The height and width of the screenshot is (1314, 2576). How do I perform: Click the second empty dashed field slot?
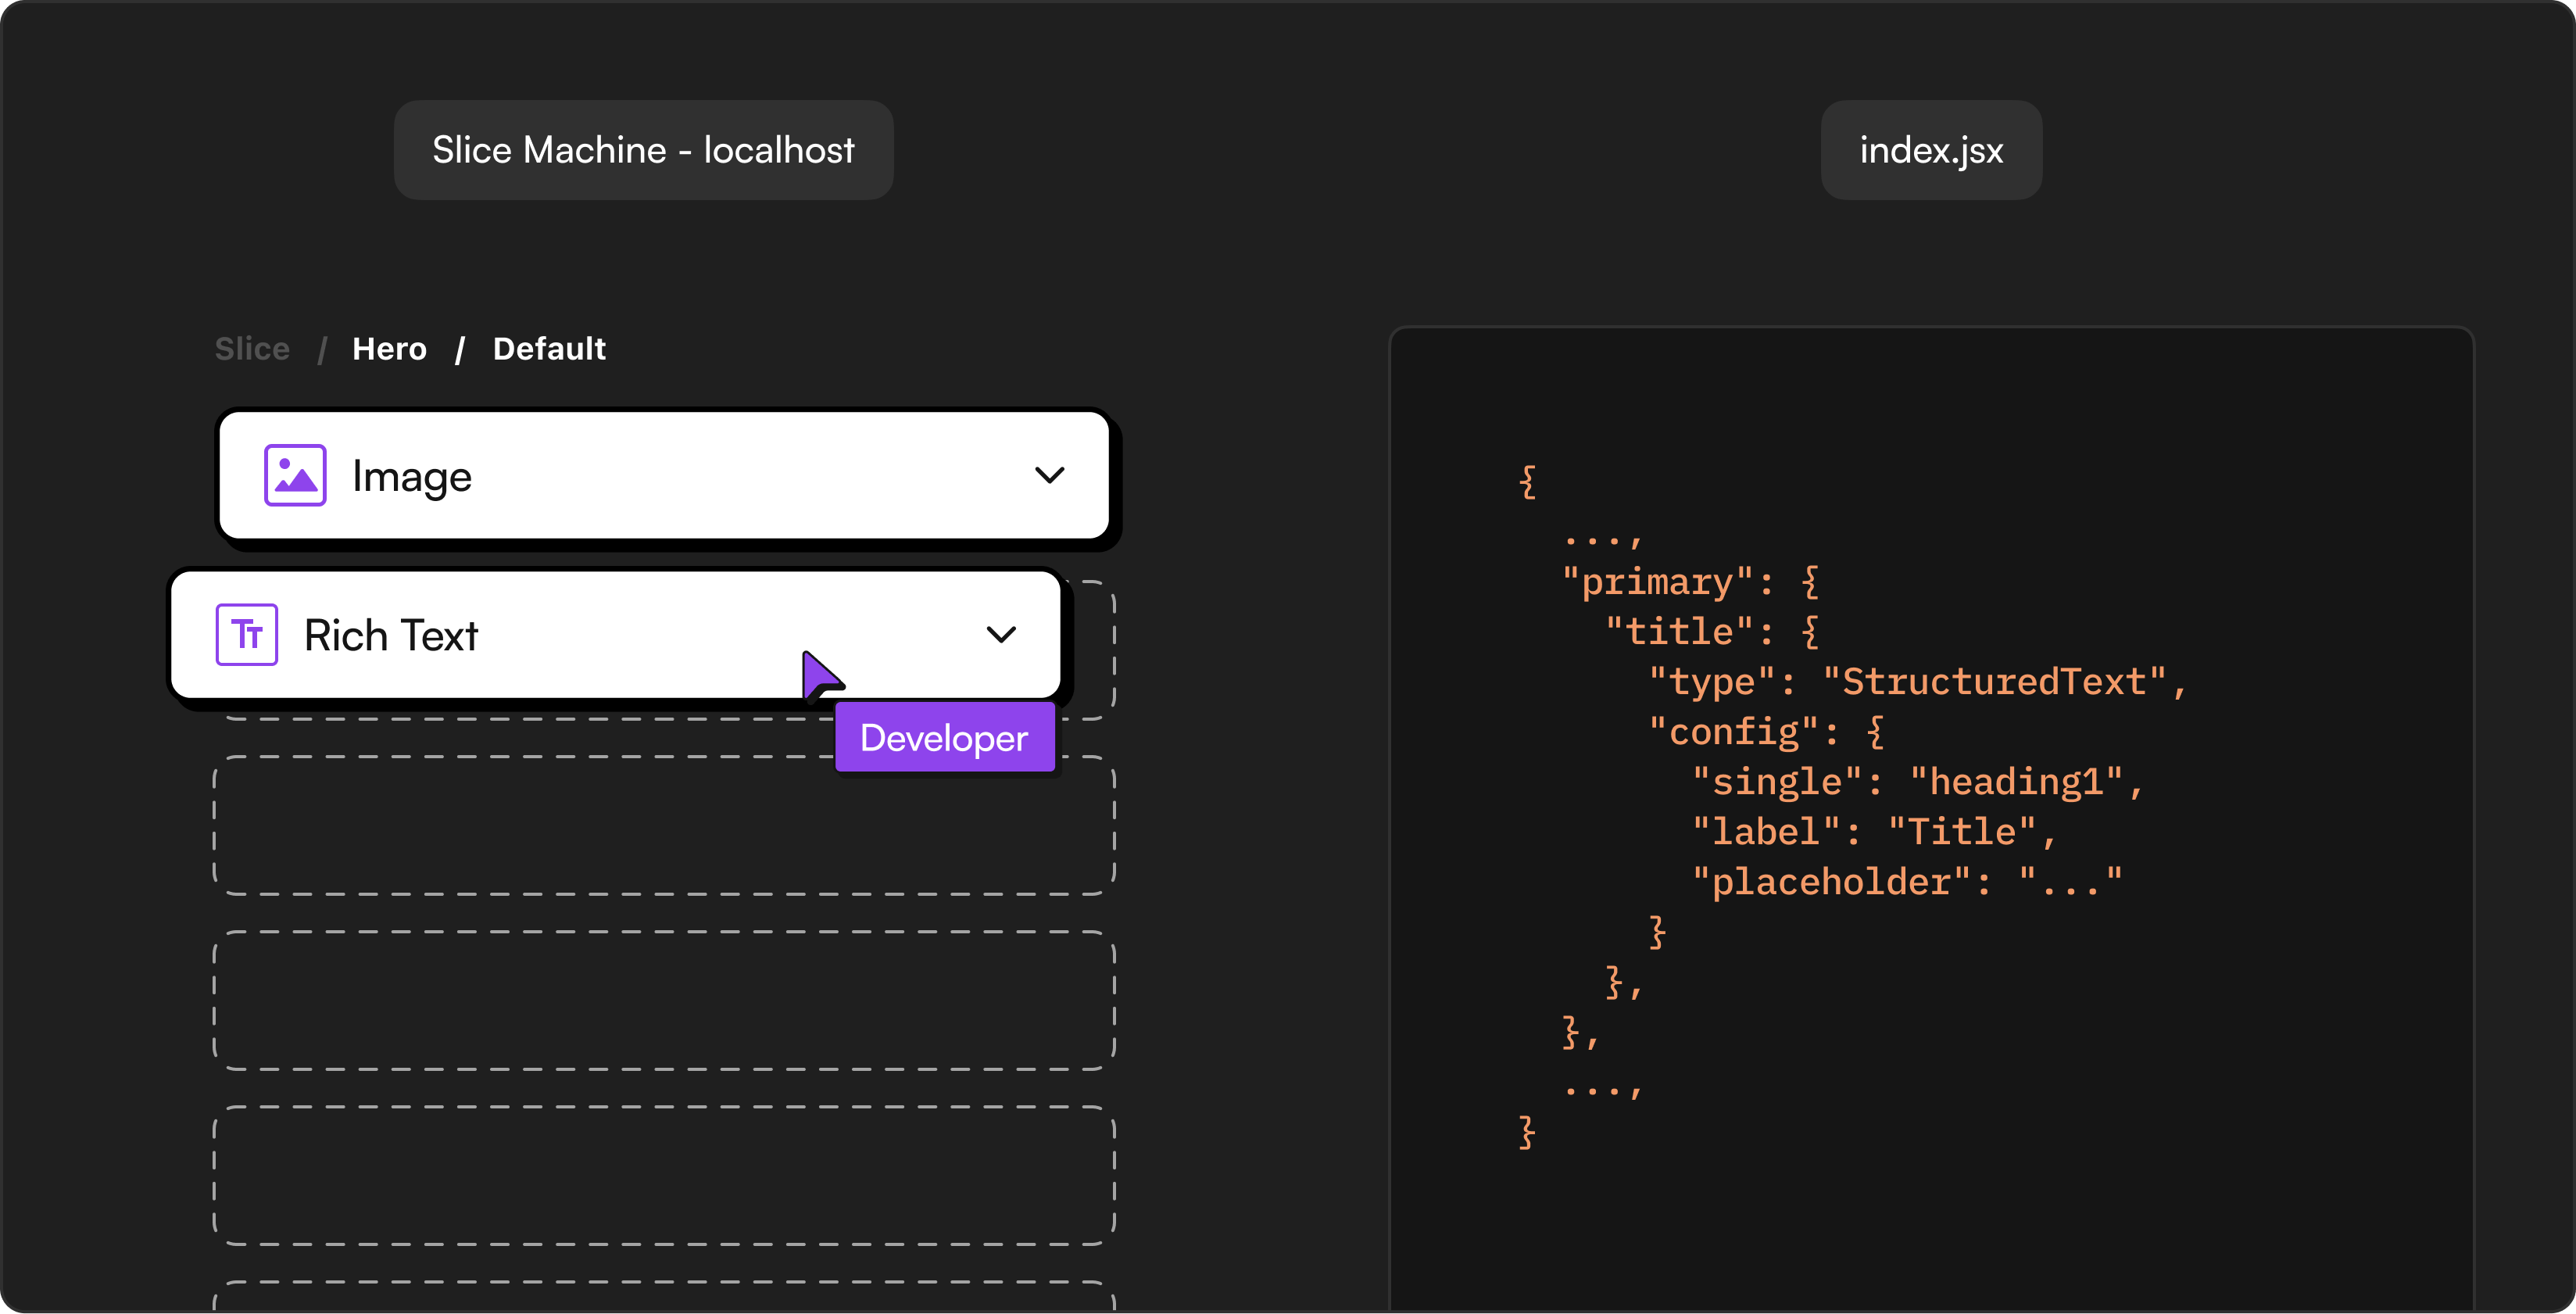click(x=664, y=825)
